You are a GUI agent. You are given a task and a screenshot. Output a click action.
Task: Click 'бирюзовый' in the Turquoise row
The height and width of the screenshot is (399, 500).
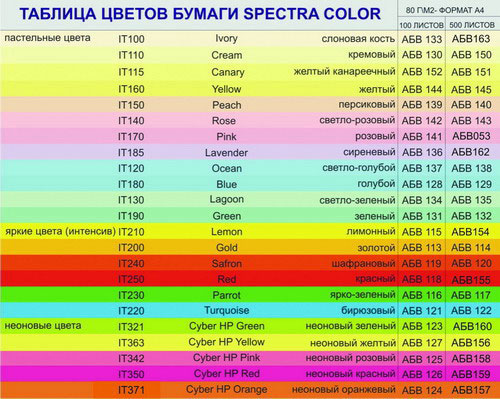point(368,310)
